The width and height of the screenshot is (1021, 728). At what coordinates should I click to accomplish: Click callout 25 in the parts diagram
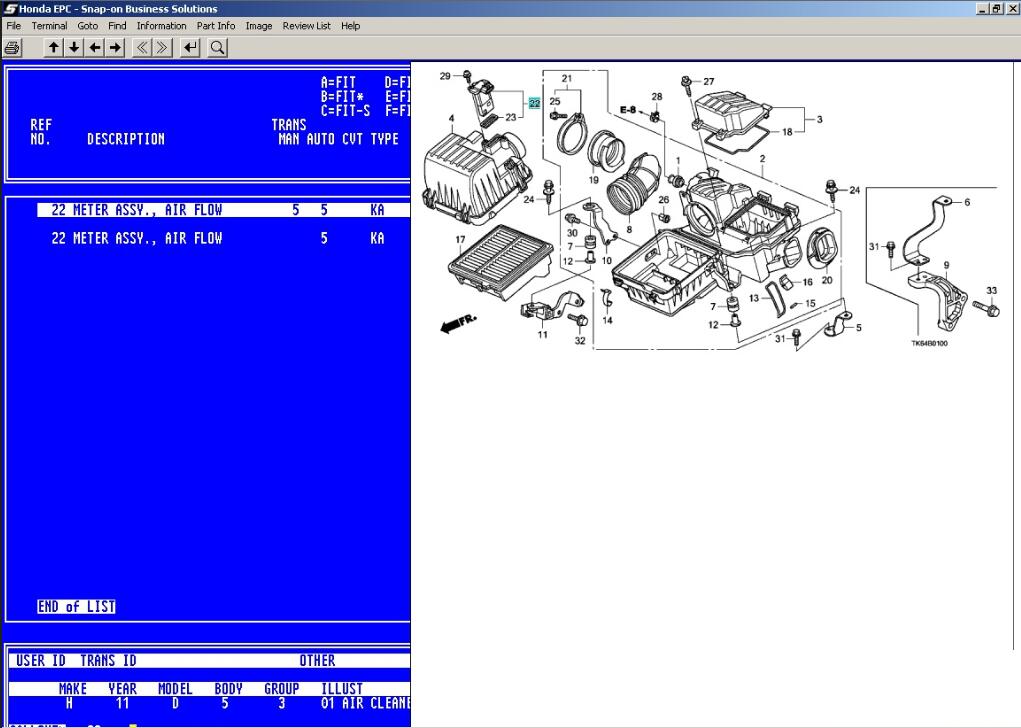(x=555, y=102)
